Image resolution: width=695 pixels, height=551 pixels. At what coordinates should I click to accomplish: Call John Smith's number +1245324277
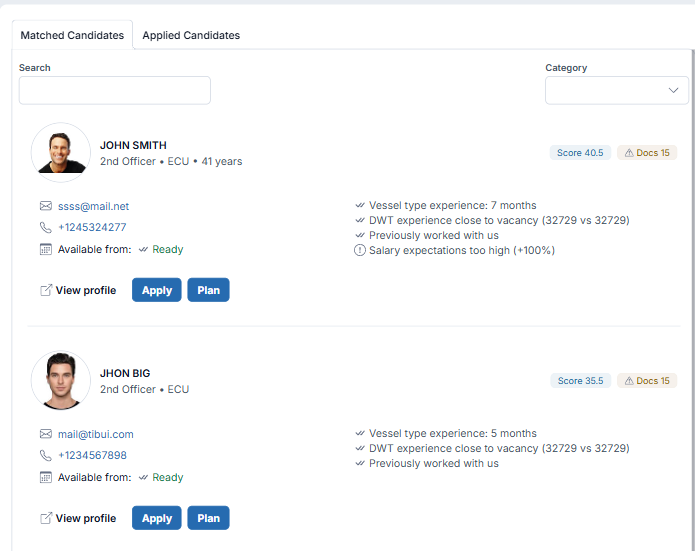pyautogui.click(x=92, y=227)
